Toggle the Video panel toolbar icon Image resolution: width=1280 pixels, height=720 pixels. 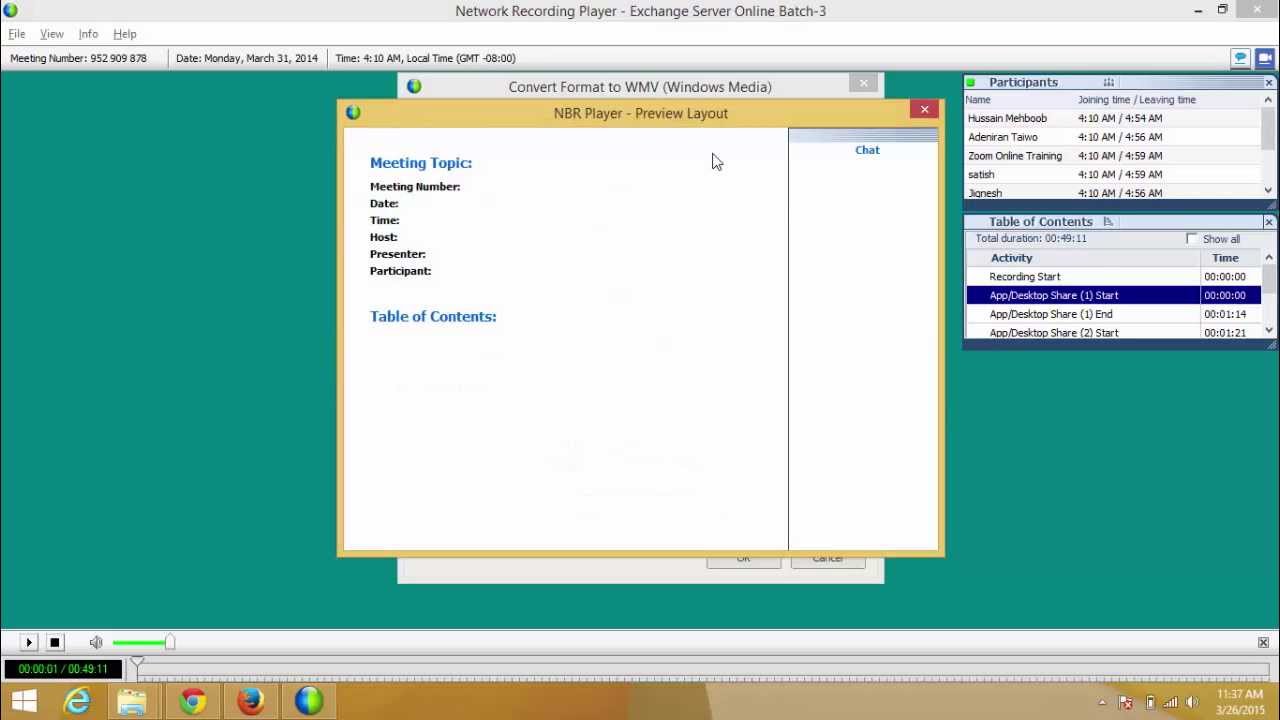[1264, 58]
